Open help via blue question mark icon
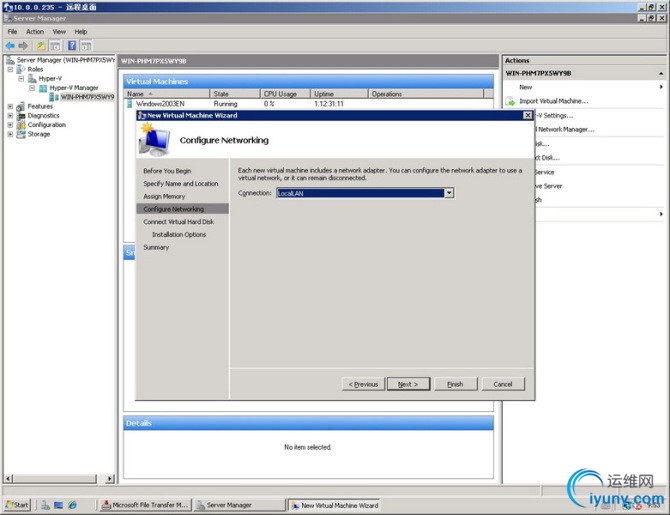 point(72,46)
